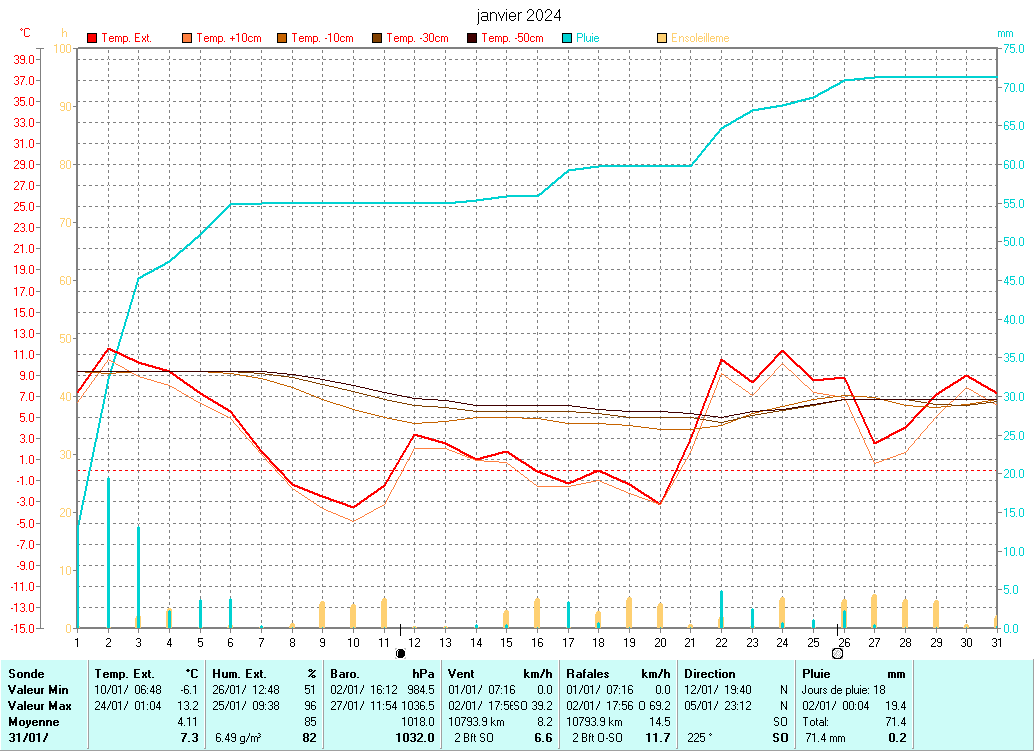The height and width of the screenshot is (751, 1034).
Task: Select the 'Sonde' column header
Action: (26, 674)
